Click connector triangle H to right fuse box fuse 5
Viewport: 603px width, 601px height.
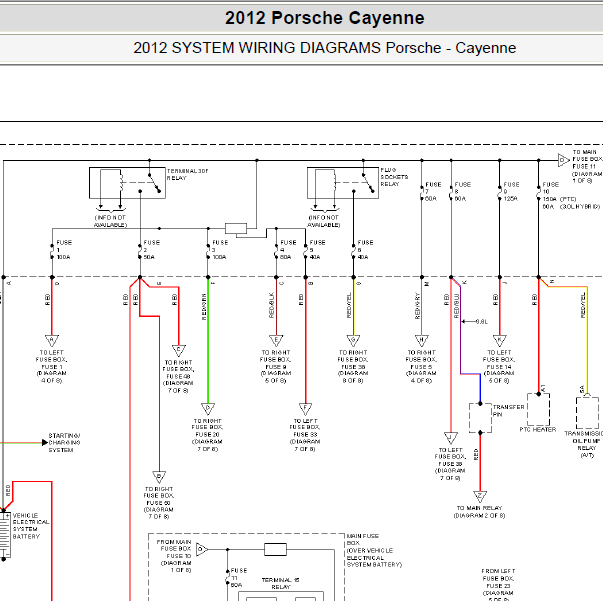pos(421,340)
